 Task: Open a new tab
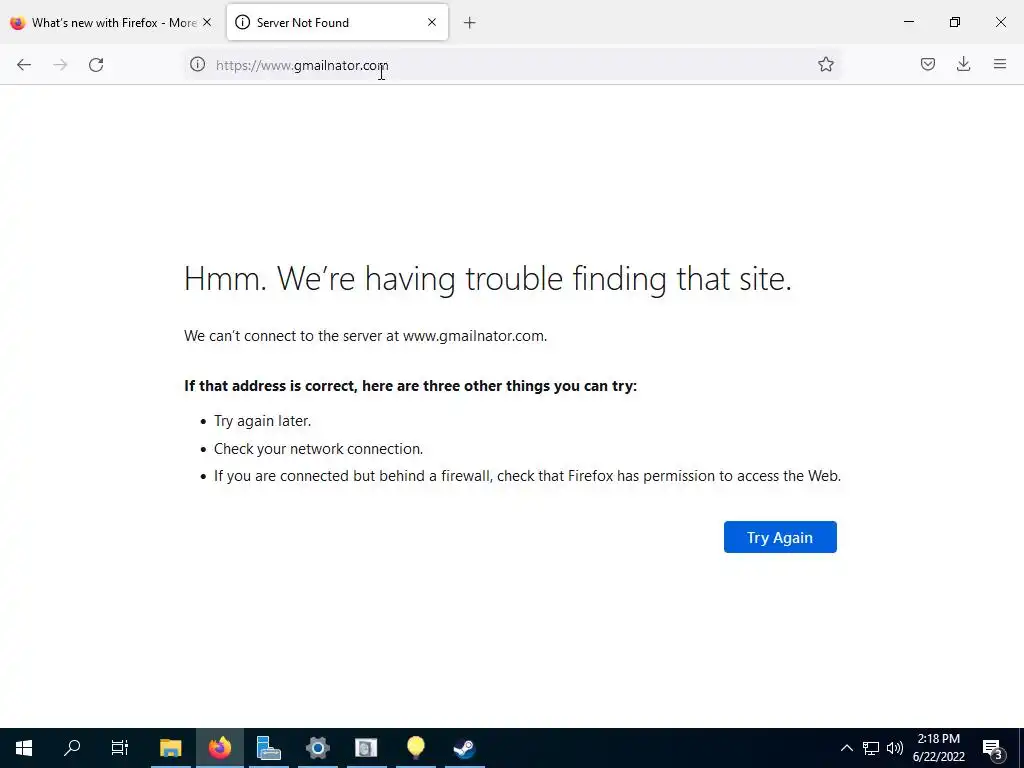pyautogui.click(x=470, y=23)
